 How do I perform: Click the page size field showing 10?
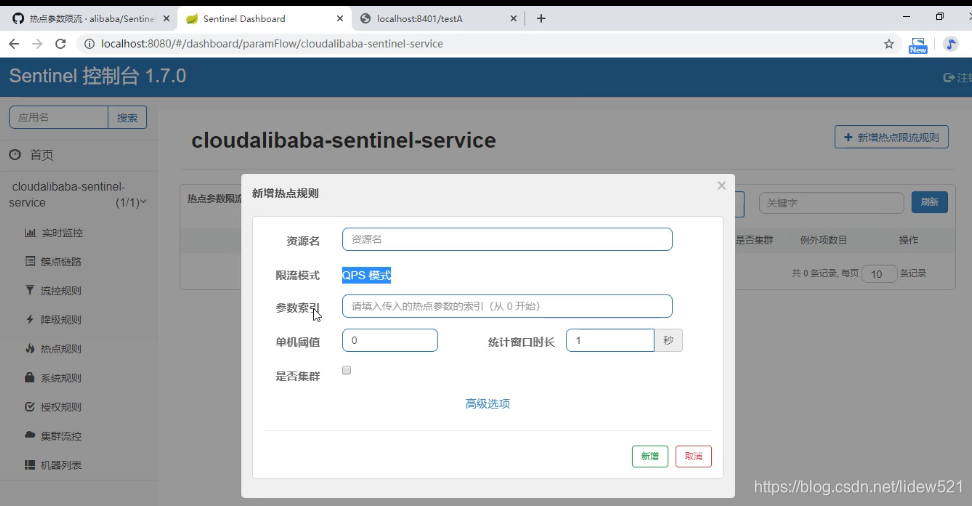point(878,274)
